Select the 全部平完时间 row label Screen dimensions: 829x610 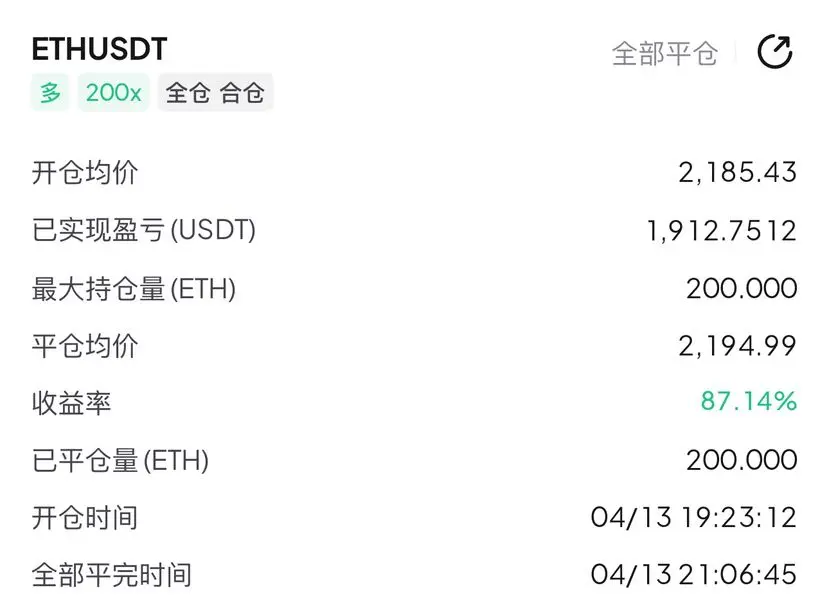click(112, 575)
